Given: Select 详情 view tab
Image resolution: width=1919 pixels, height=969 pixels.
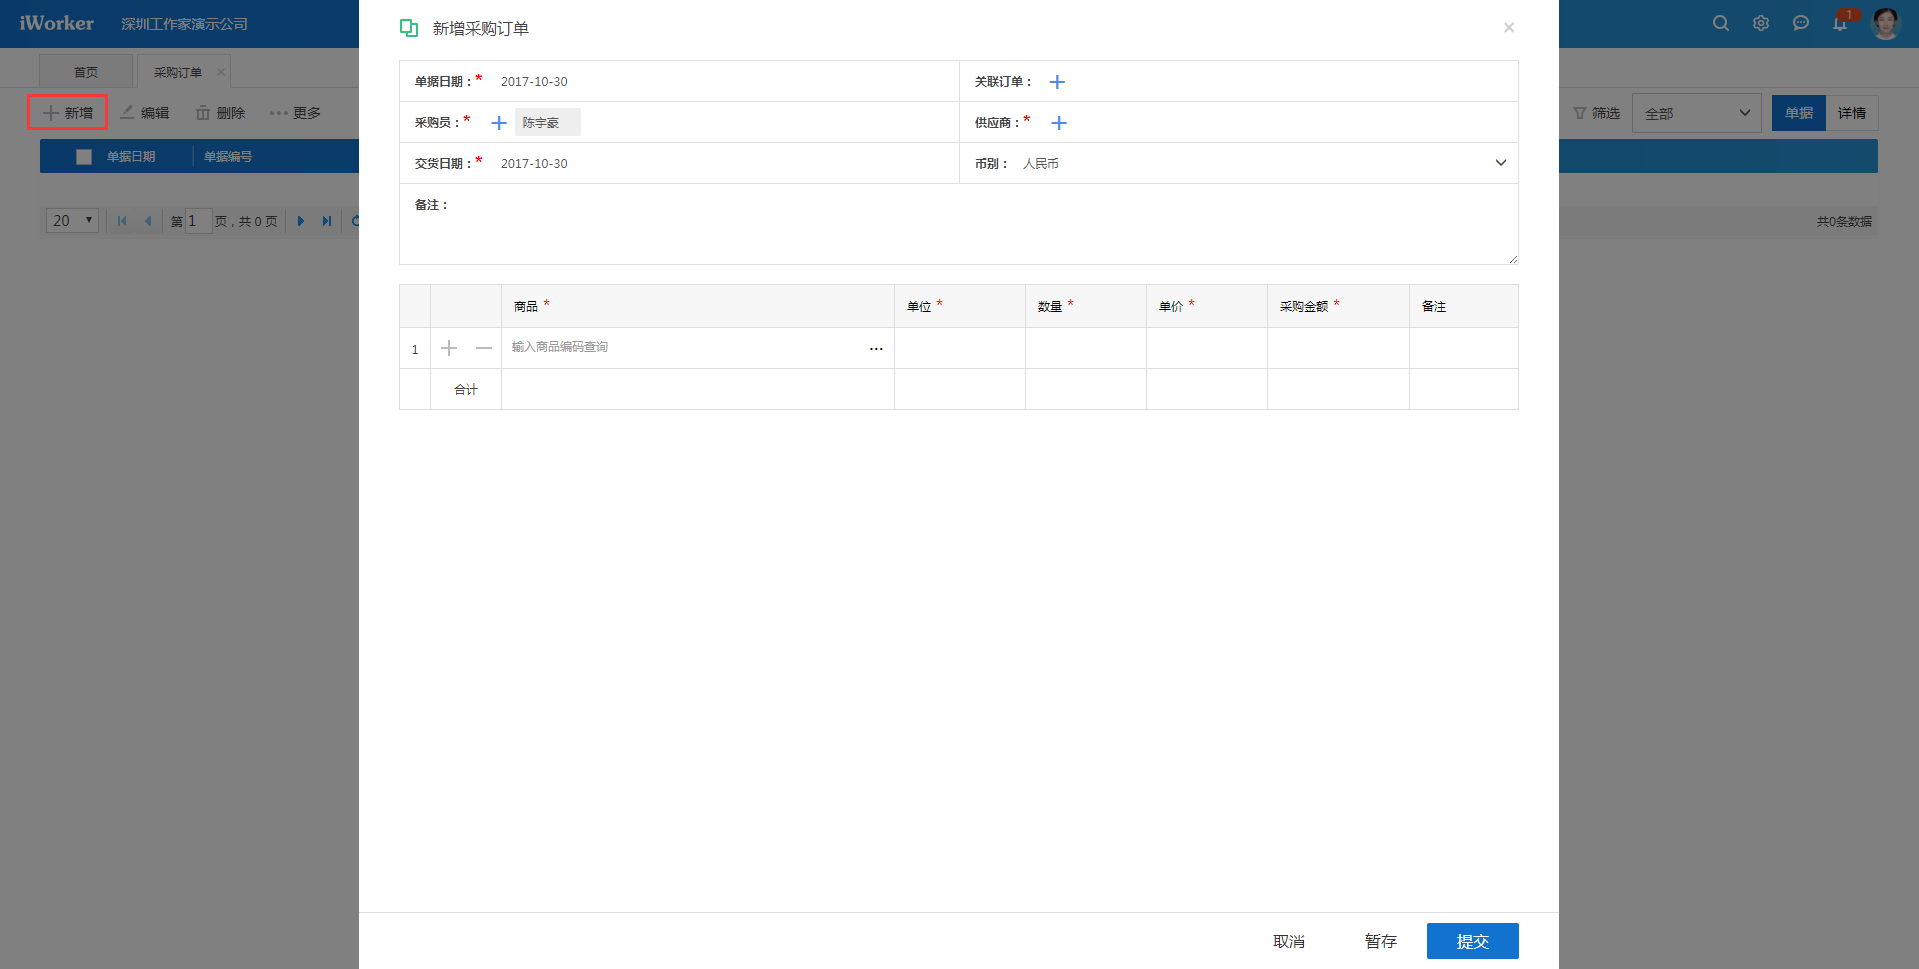Looking at the screenshot, I should 1852,113.
